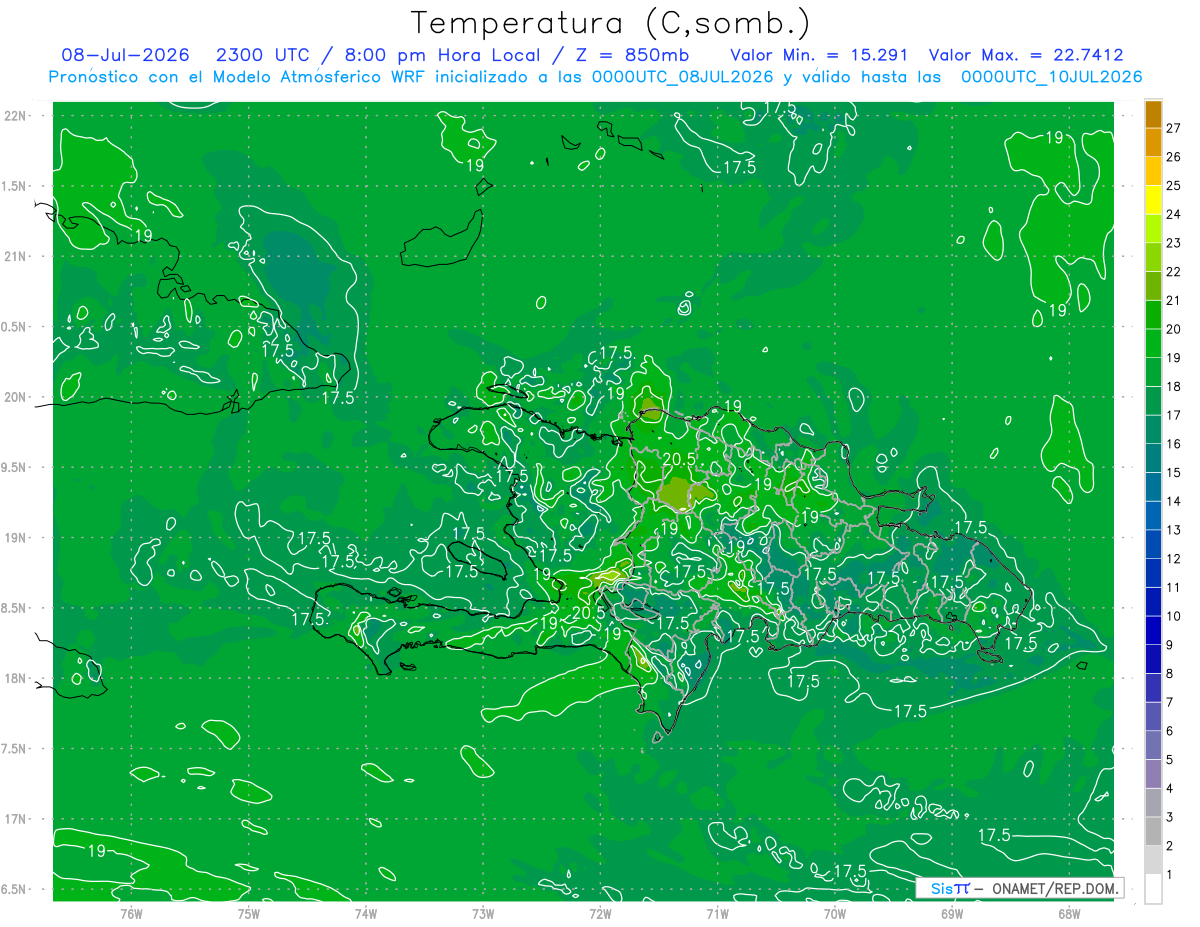
Task: Click the '74W' longitude axis label
Action: click(x=366, y=913)
